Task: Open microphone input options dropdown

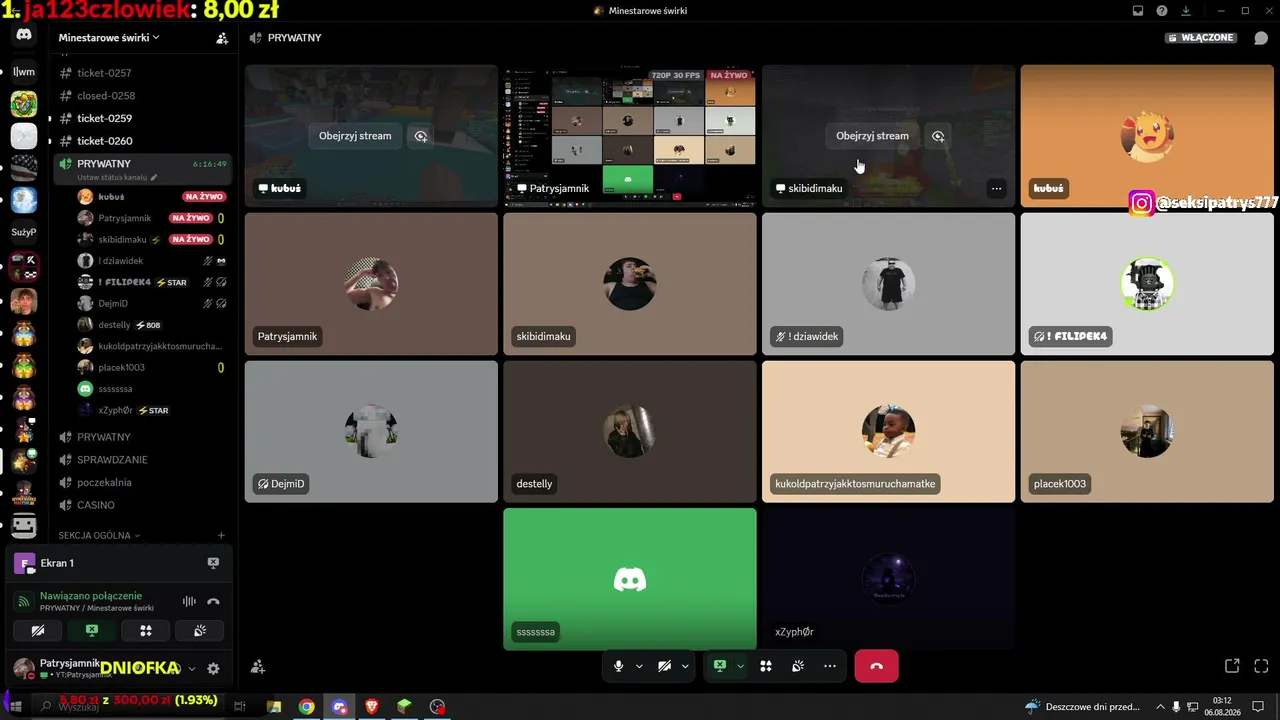Action: click(x=639, y=666)
